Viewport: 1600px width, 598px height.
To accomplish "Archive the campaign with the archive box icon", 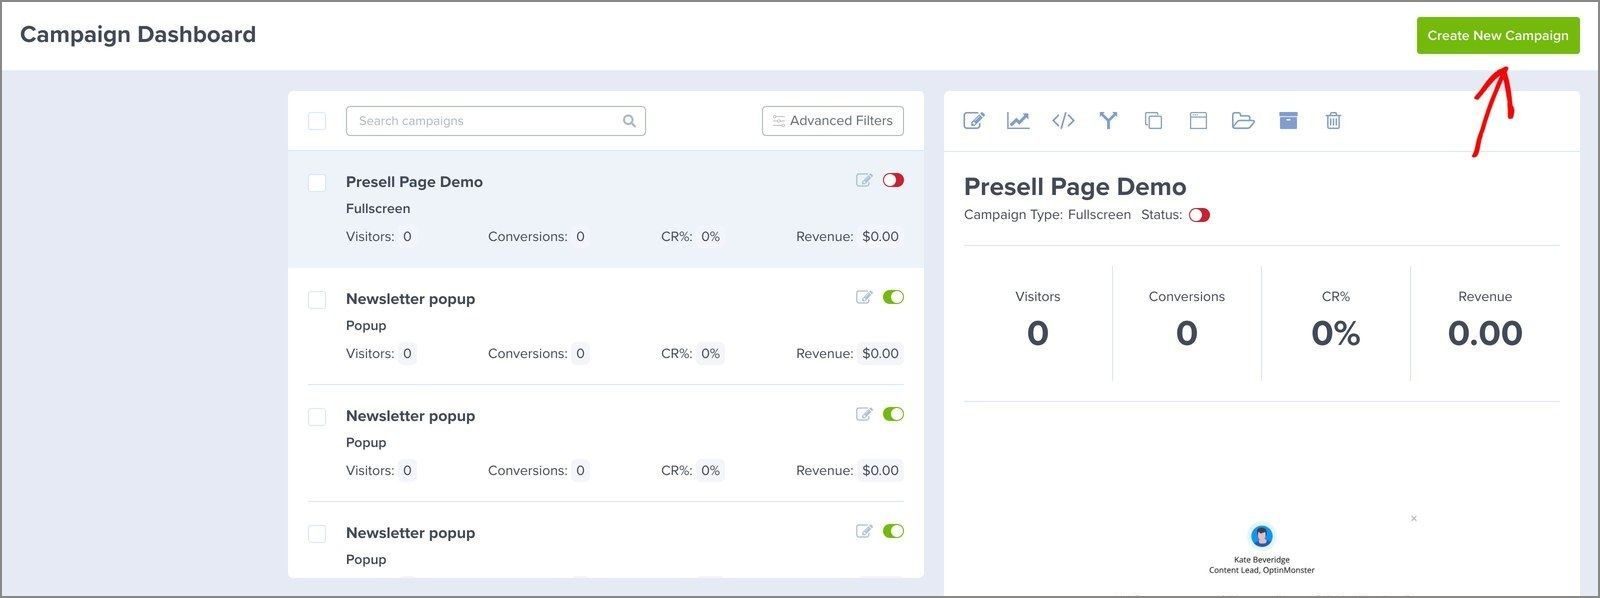I will point(1288,121).
